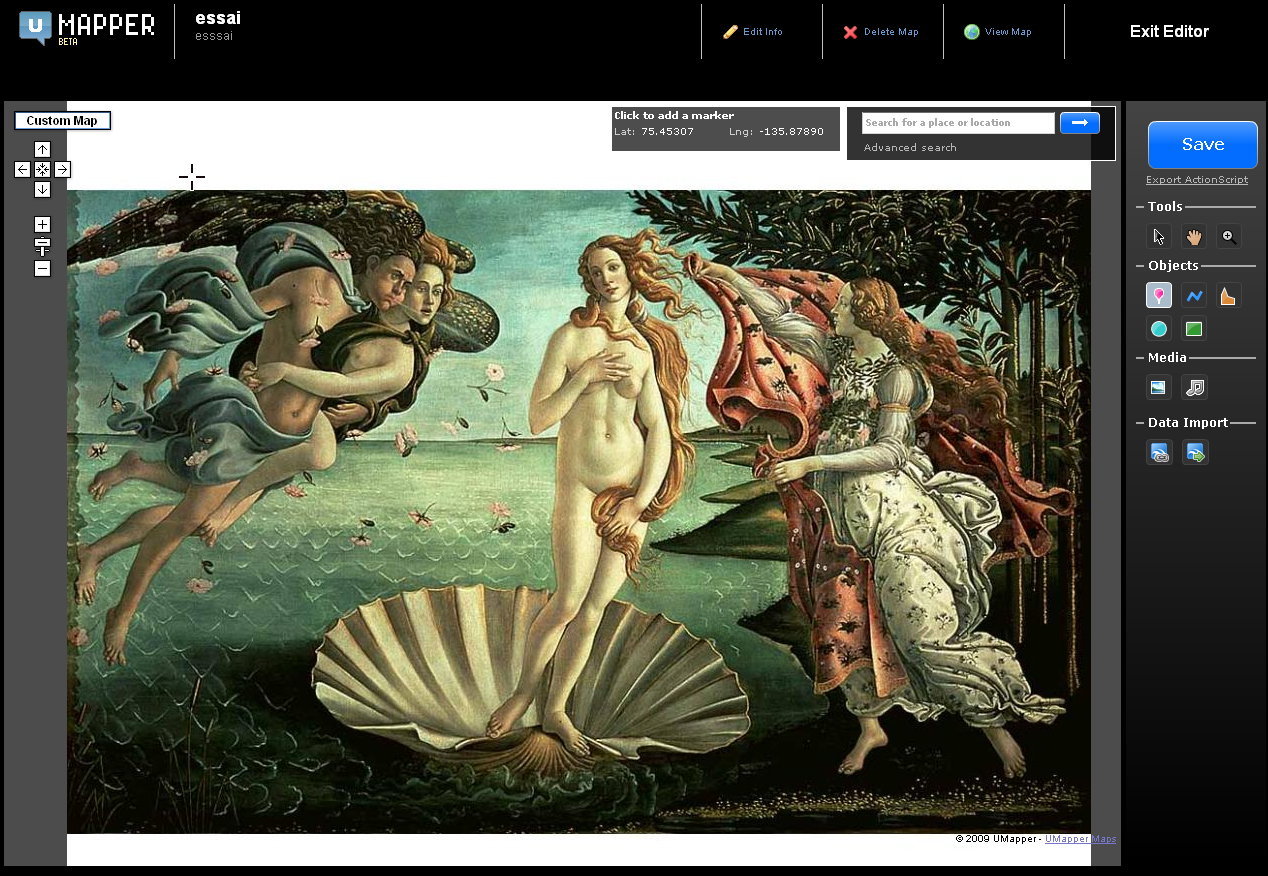Choose the green rectangle object tool
The image size is (1268, 876).
coord(1194,329)
